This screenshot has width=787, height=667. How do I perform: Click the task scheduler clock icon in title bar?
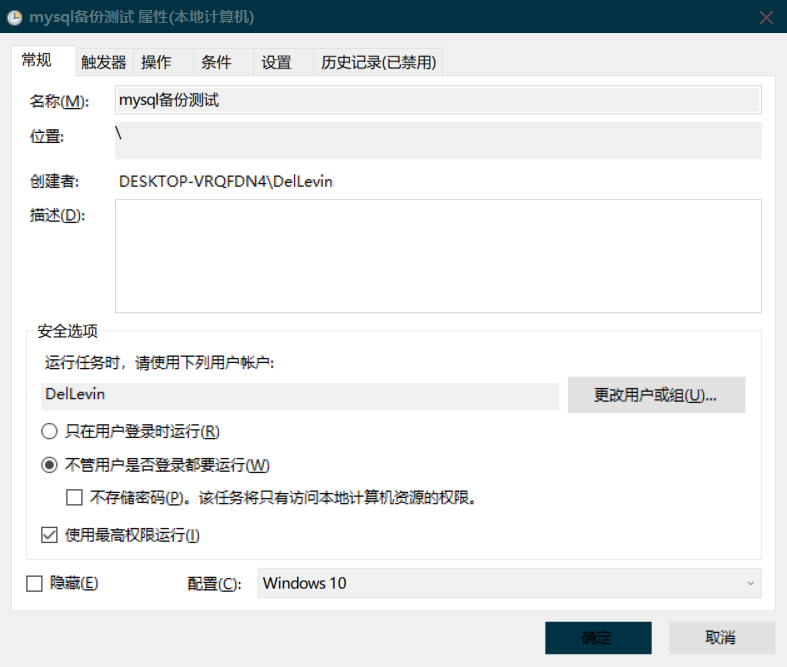coord(15,18)
